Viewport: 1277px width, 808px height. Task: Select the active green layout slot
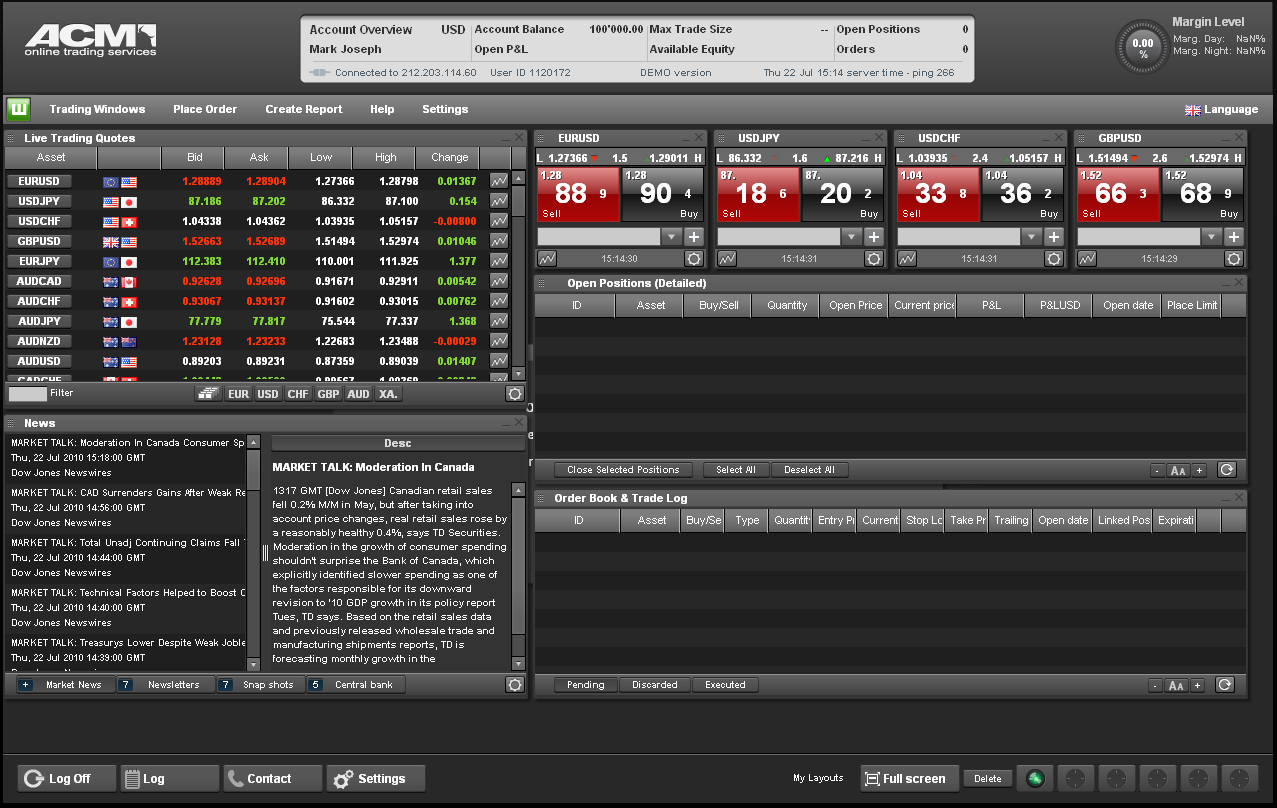coord(1035,778)
